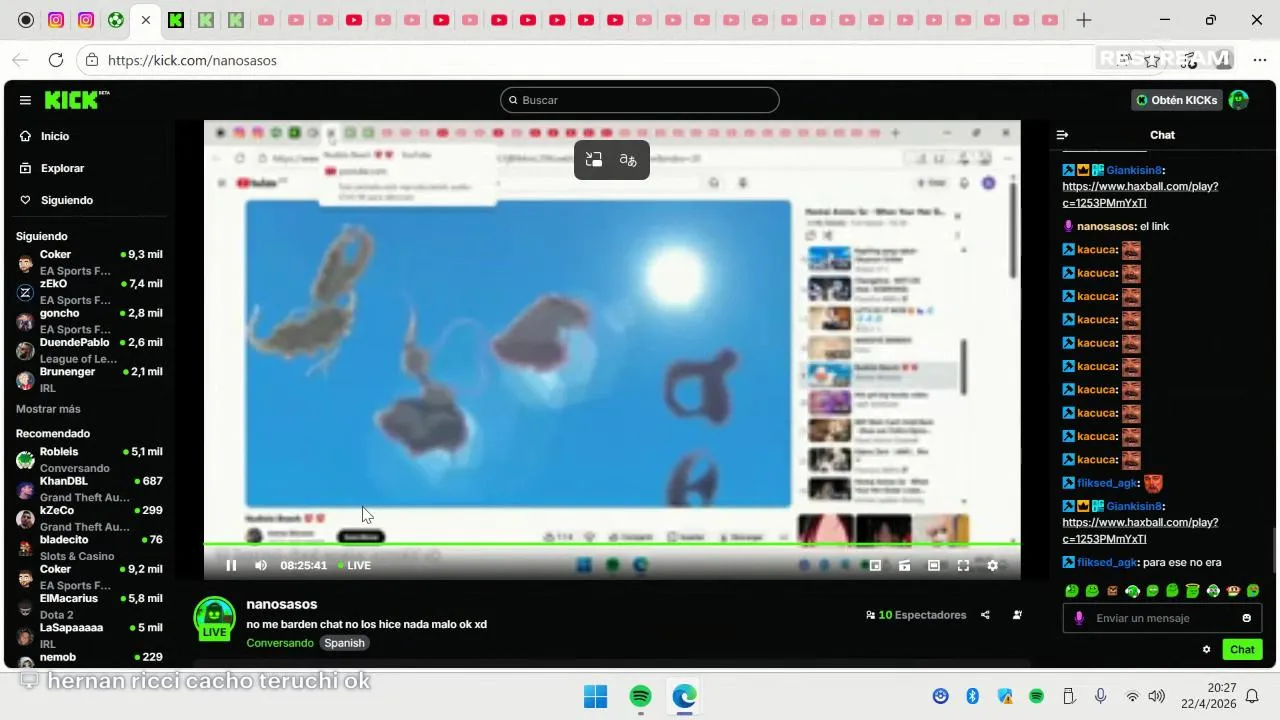Reload the page in browser

pos(56,60)
